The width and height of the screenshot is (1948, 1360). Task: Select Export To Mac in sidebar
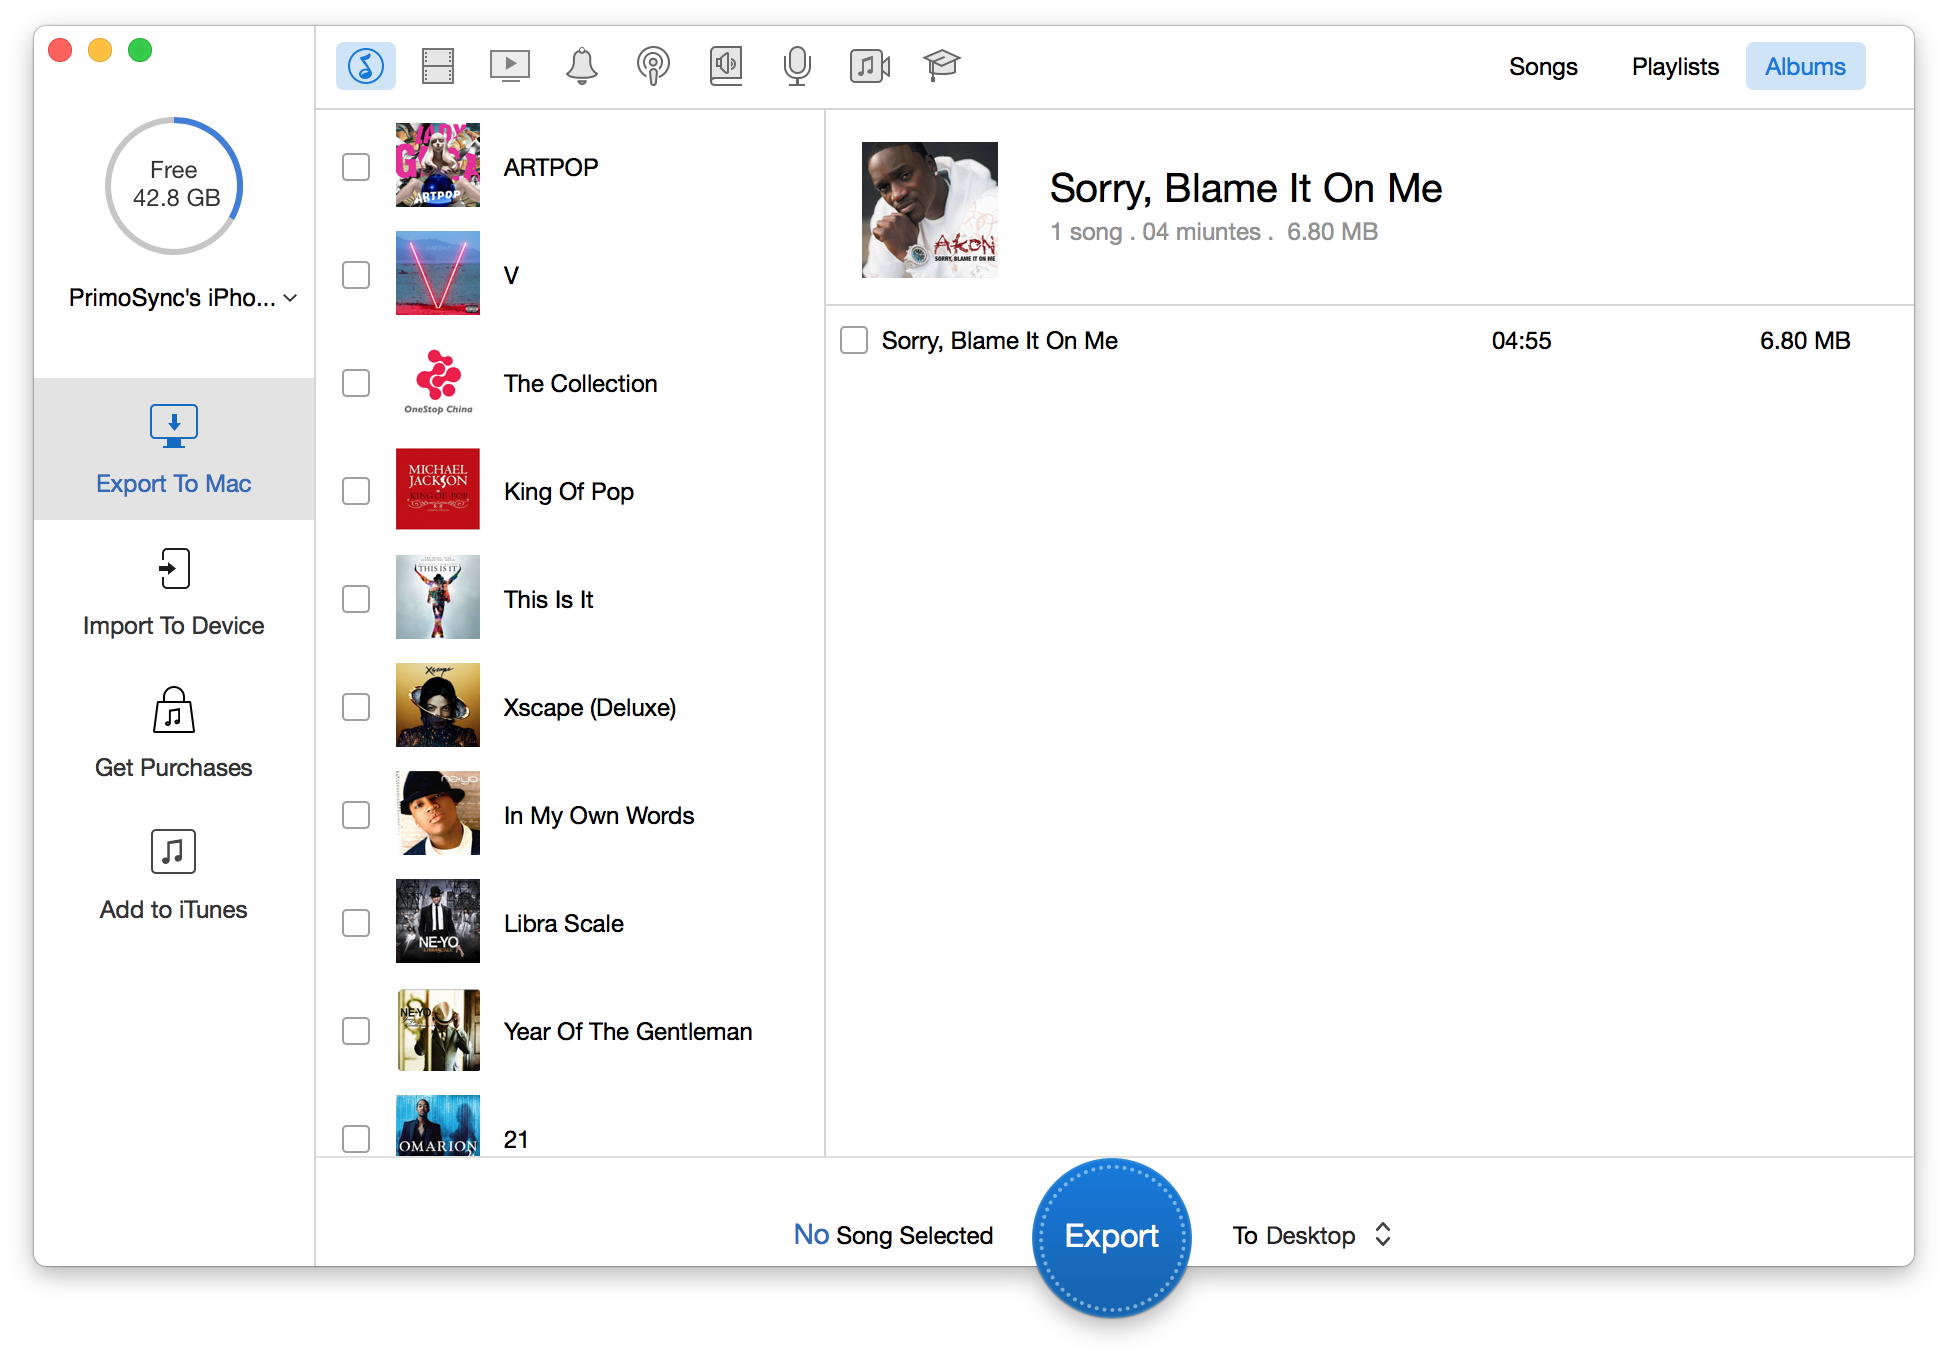point(174,449)
